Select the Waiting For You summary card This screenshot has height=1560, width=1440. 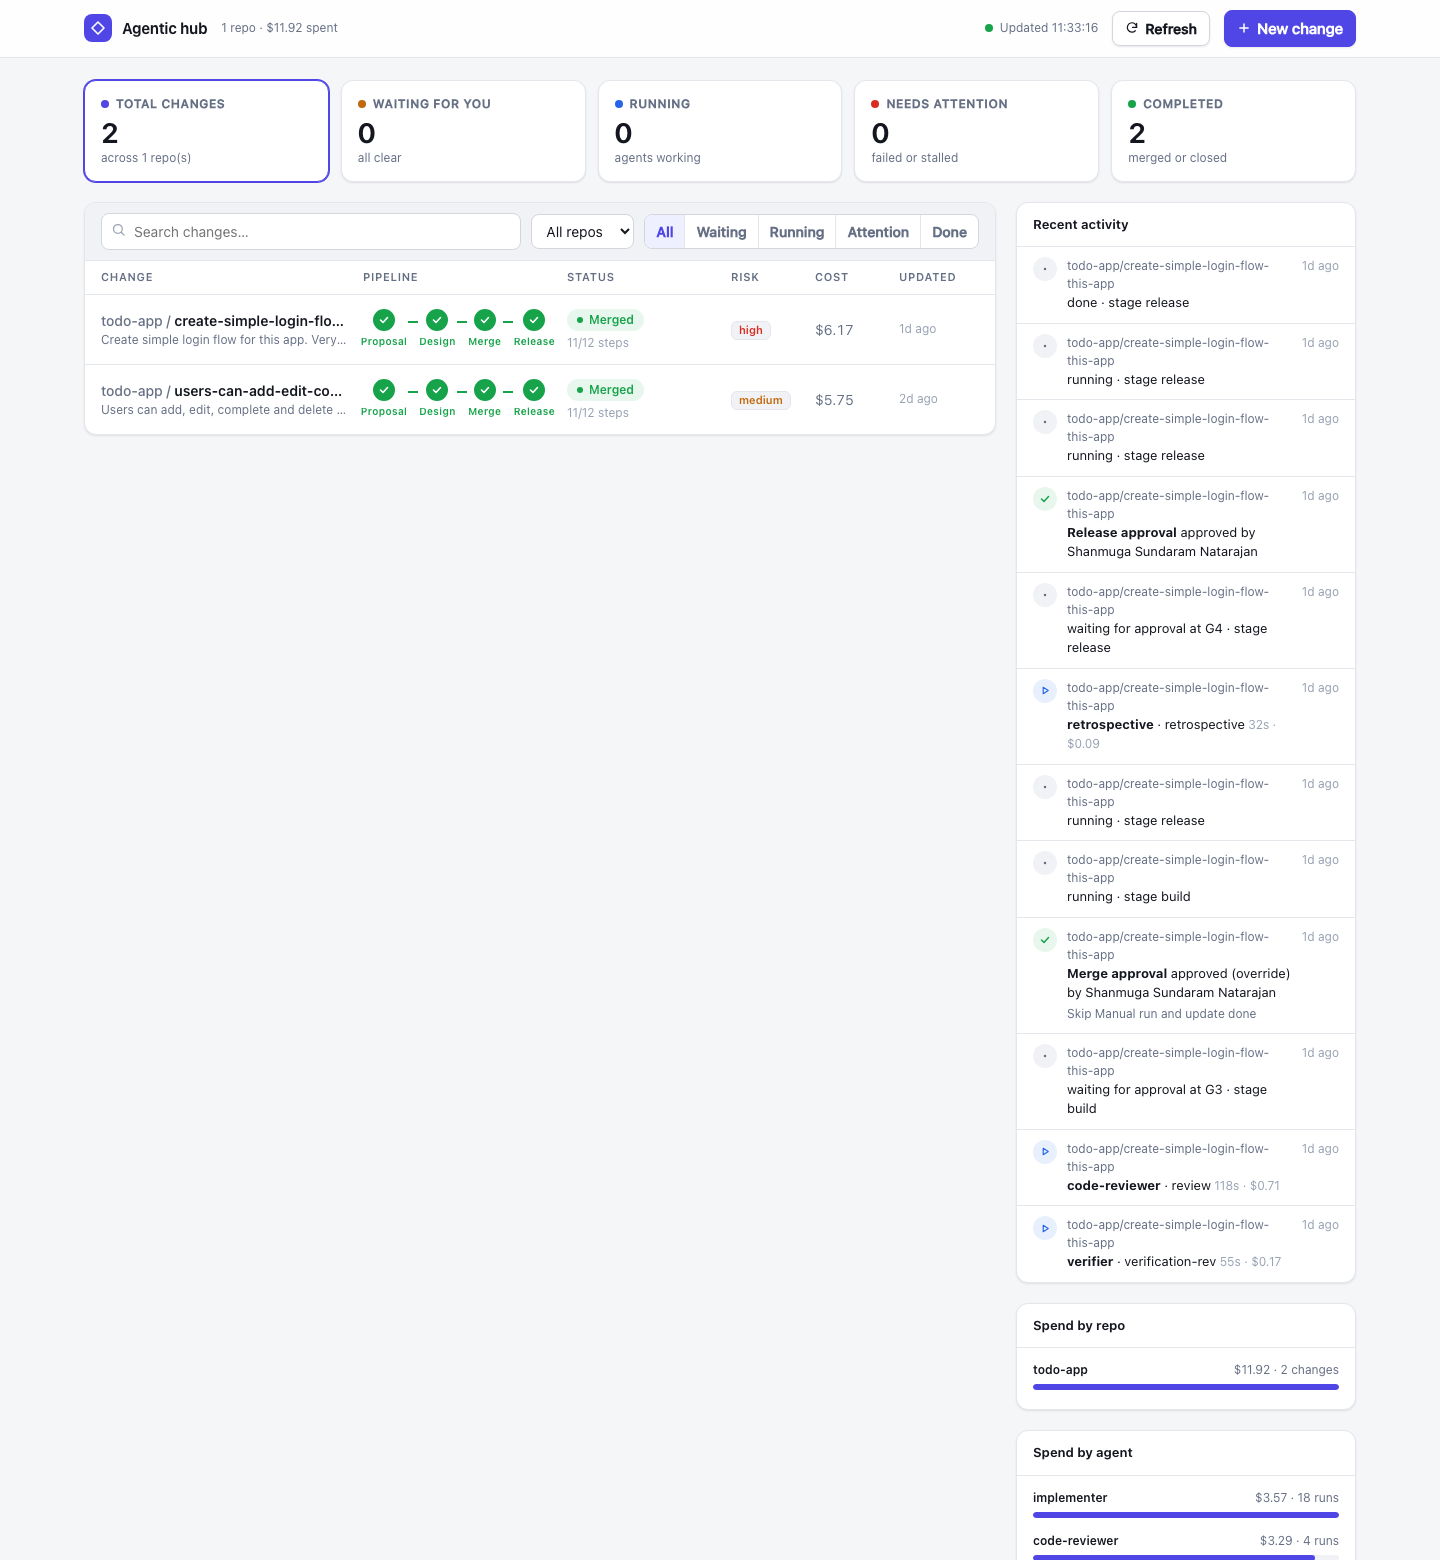(x=463, y=131)
